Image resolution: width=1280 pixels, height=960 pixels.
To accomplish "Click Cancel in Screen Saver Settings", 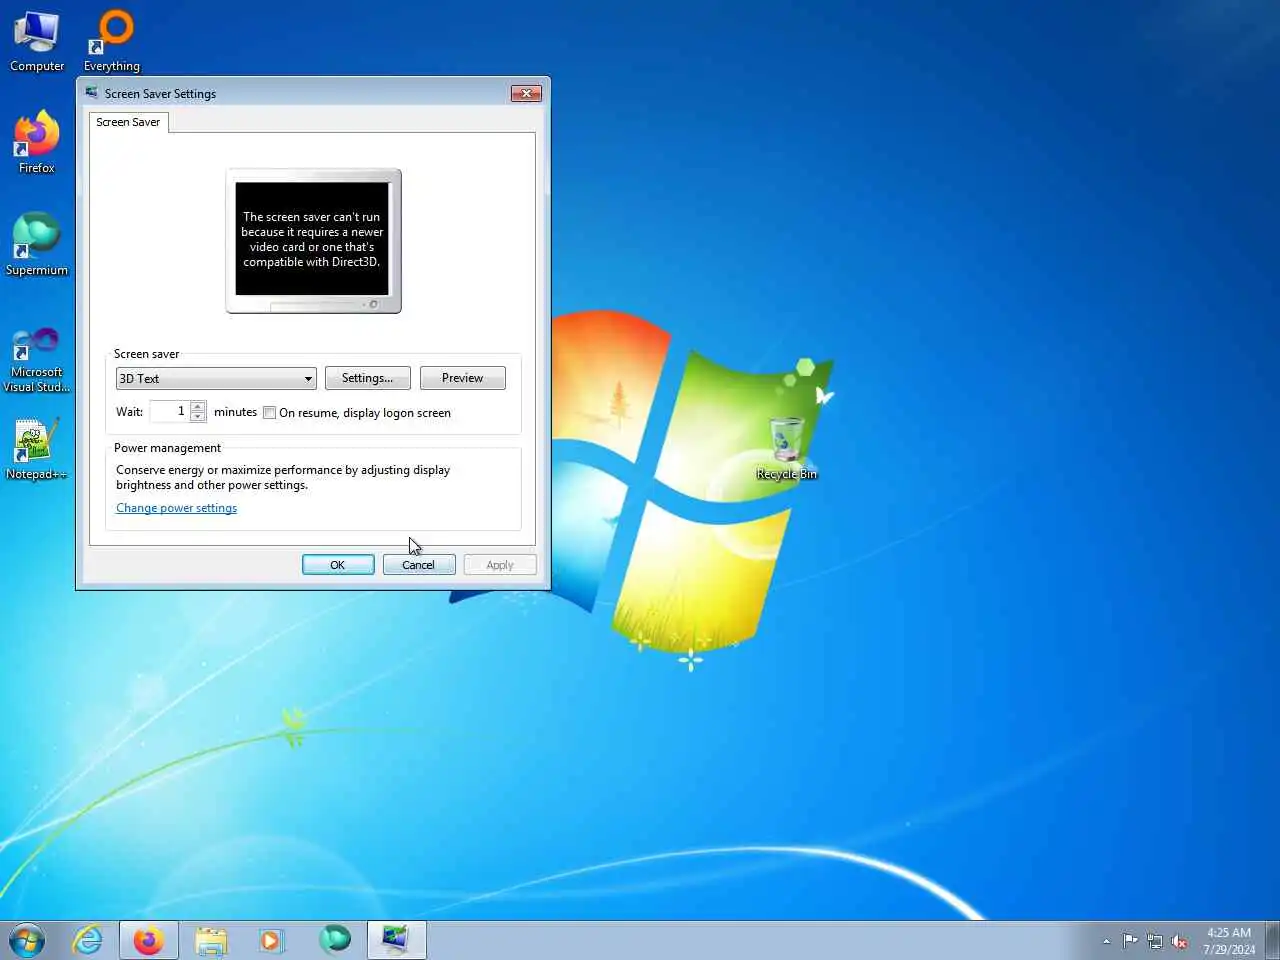I will click(x=419, y=565).
